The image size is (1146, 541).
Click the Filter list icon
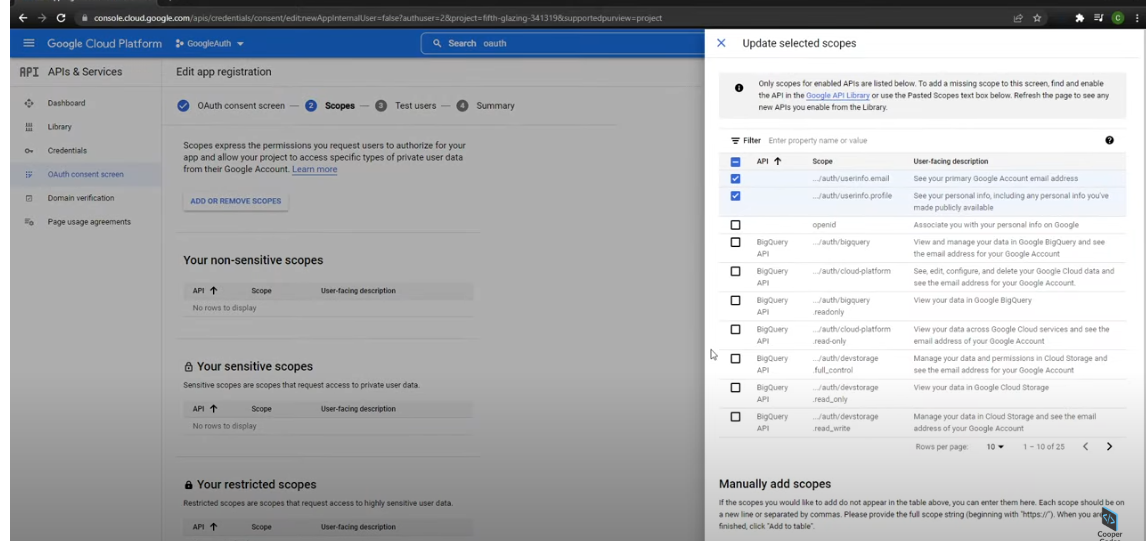tap(736, 140)
